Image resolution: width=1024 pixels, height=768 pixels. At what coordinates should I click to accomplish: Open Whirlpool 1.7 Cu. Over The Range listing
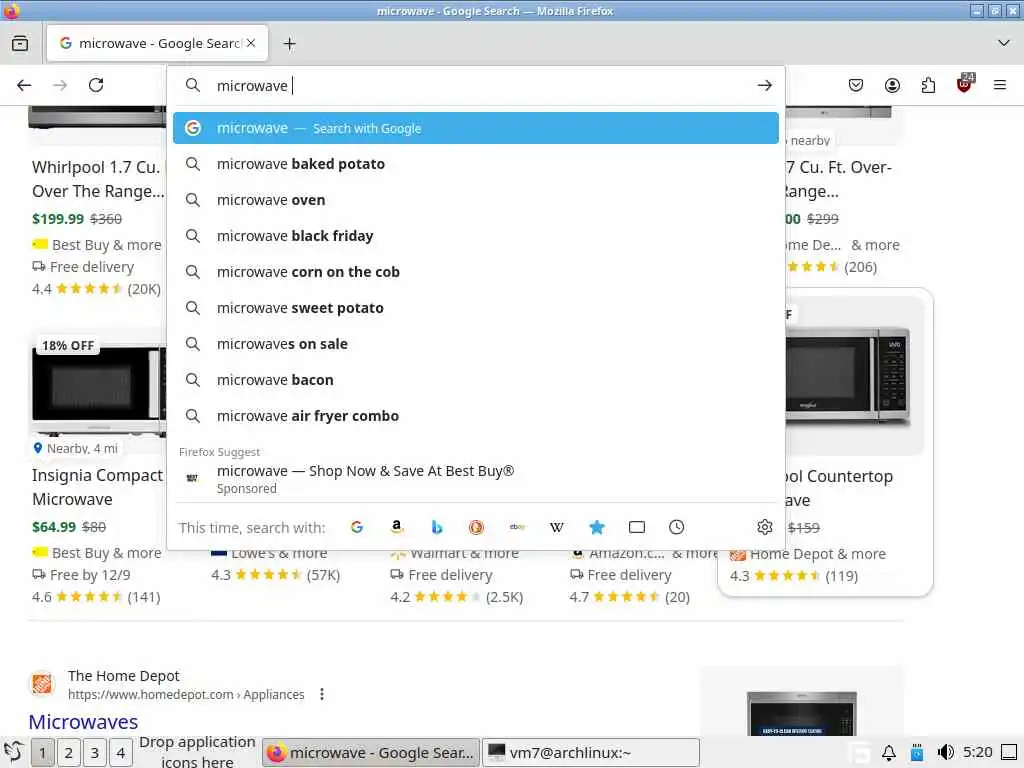point(97,179)
